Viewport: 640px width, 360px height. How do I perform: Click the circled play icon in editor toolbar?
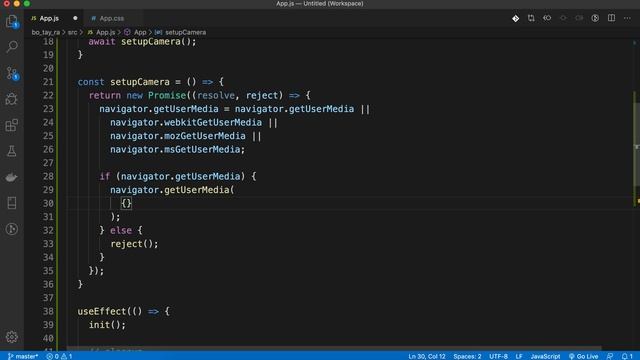click(595, 18)
